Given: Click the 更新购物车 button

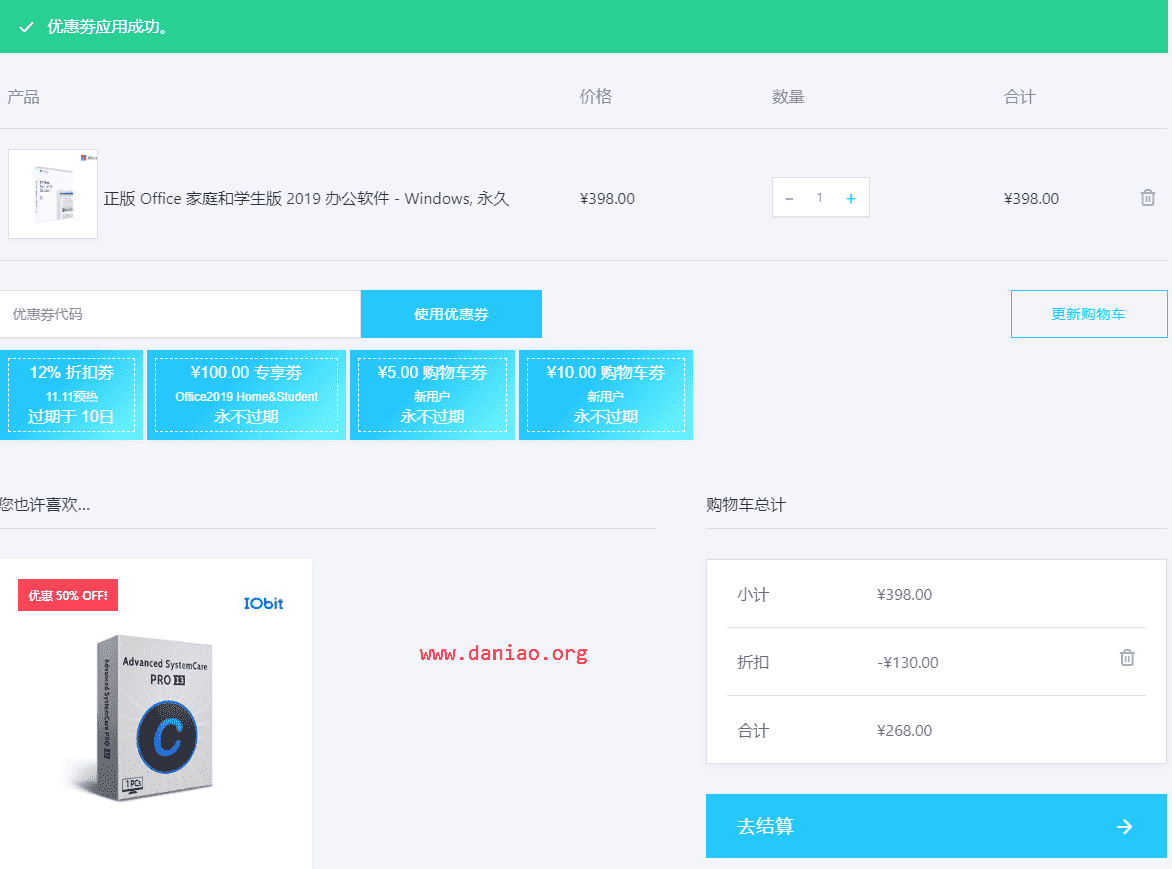Looking at the screenshot, I should click(x=1088, y=314).
